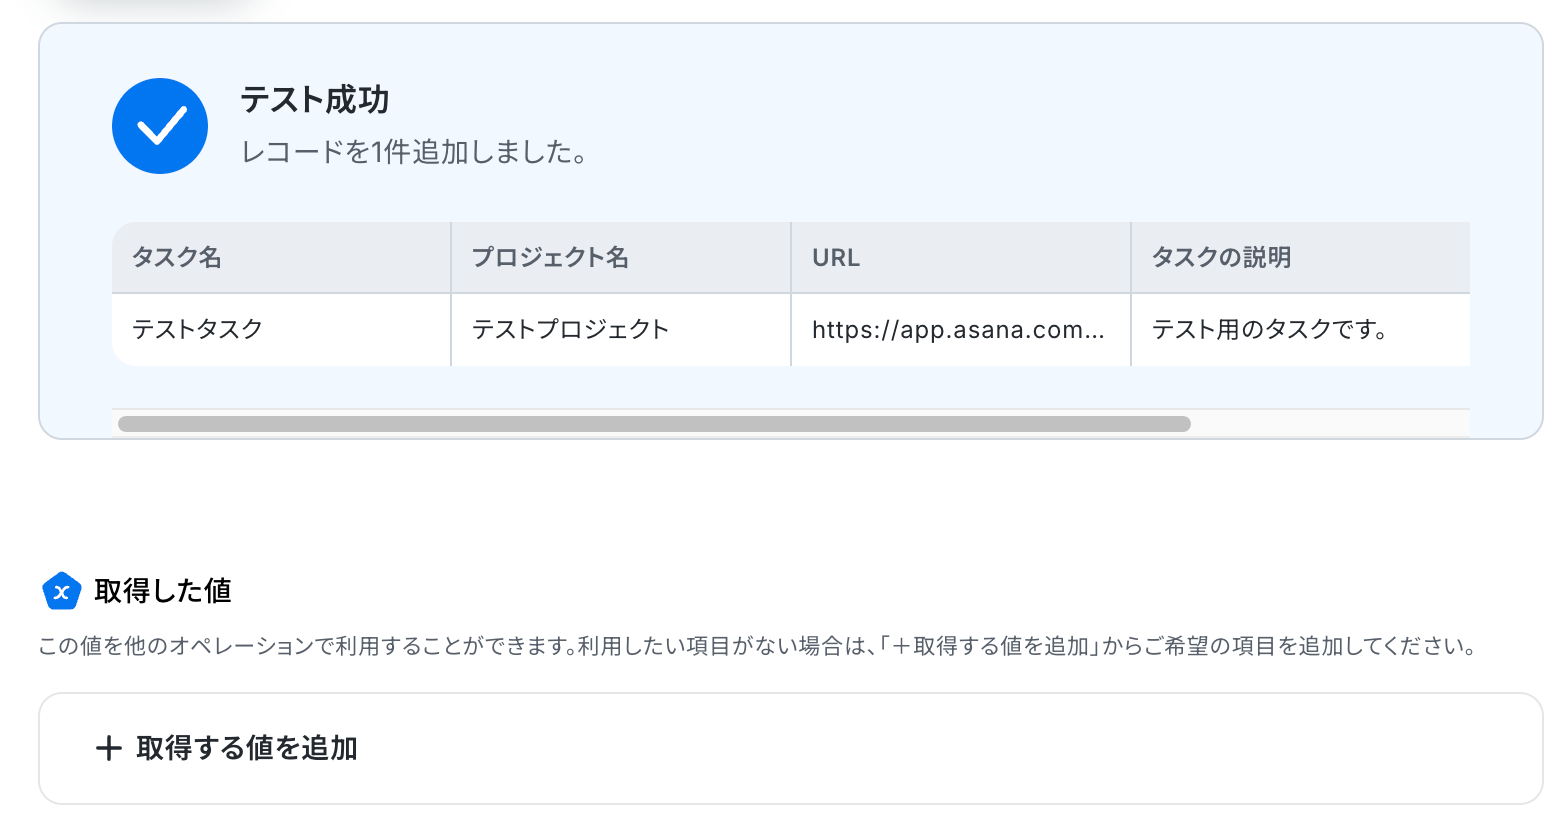Click the レコードを1件追加しました。 message
This screenshot has height=820, width=1560.
point(415,152)
